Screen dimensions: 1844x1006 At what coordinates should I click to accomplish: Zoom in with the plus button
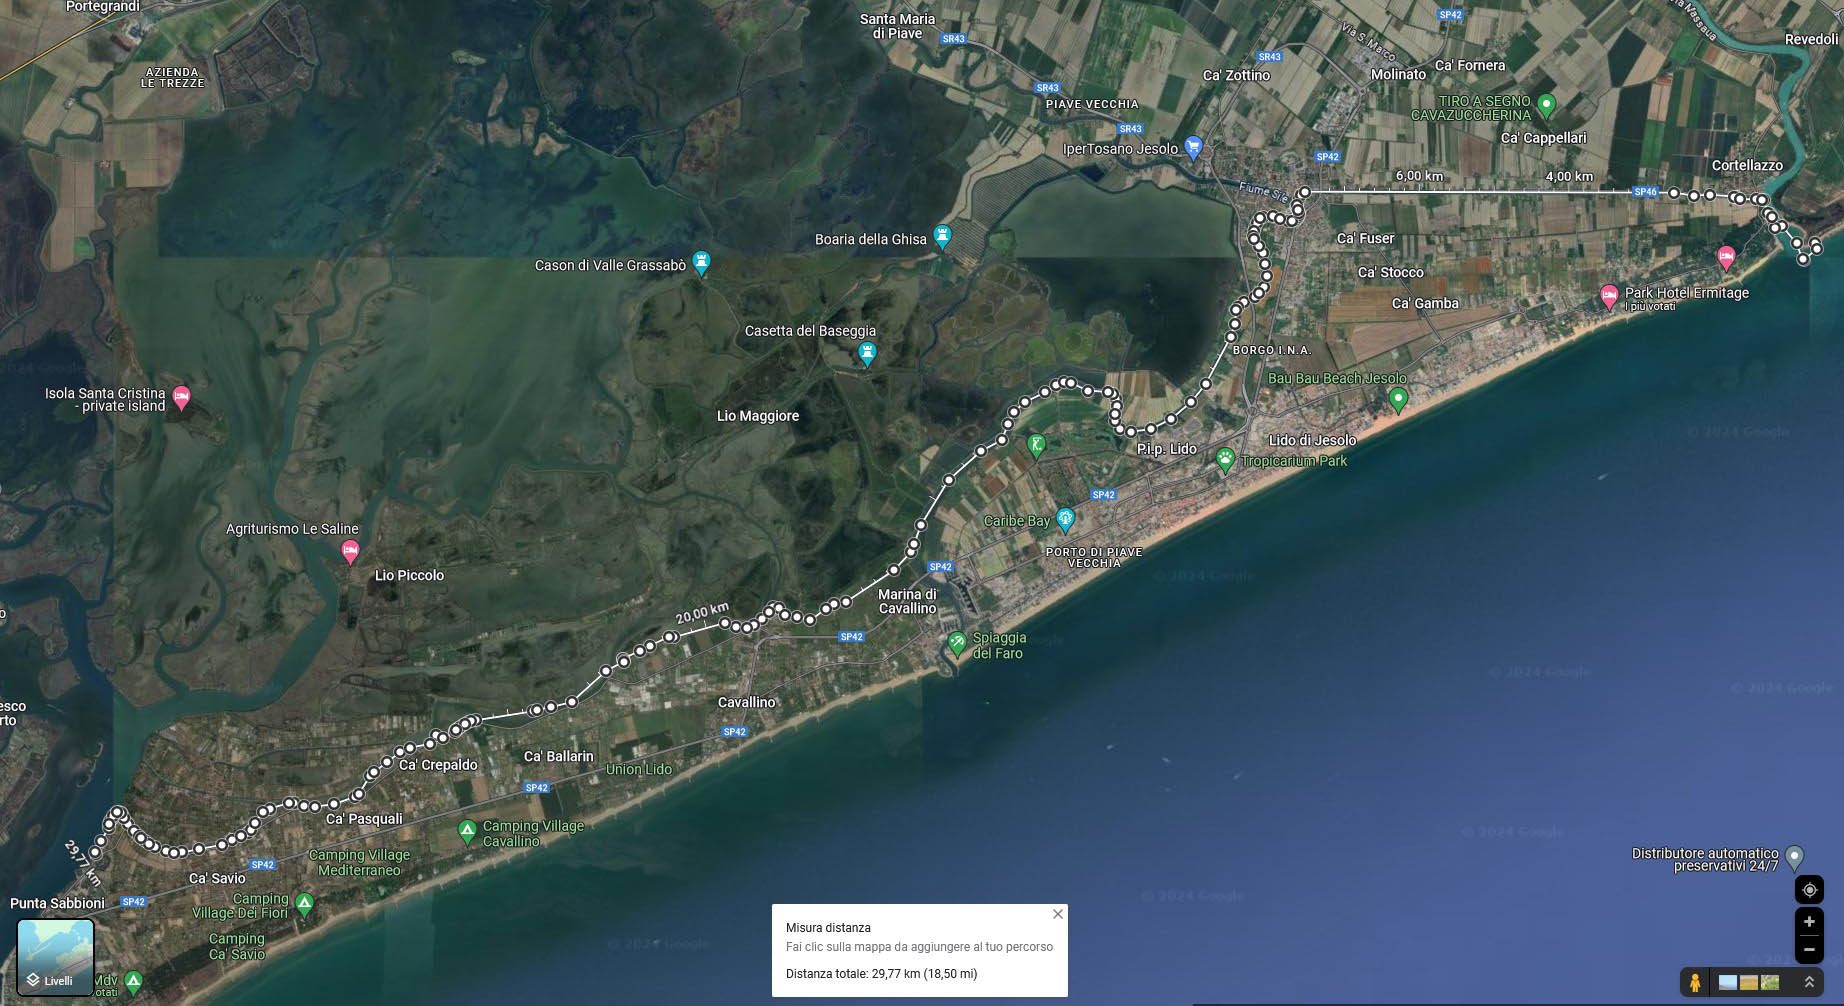(1809, 922)
